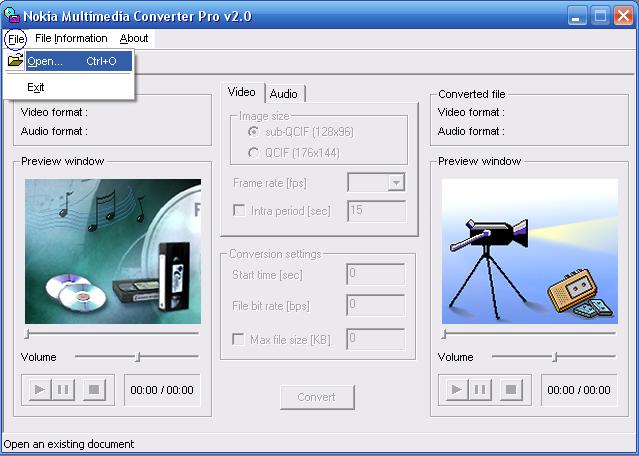Switch to the Audio tab
The height and width of the screenshot is (456, 639).
pos(284,94)
